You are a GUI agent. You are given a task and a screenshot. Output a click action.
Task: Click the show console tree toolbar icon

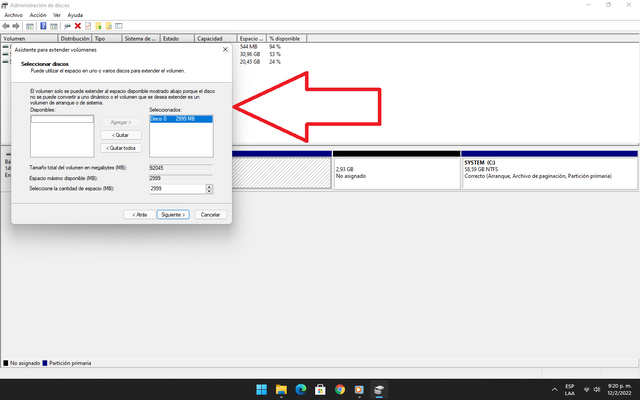(30, 26)
